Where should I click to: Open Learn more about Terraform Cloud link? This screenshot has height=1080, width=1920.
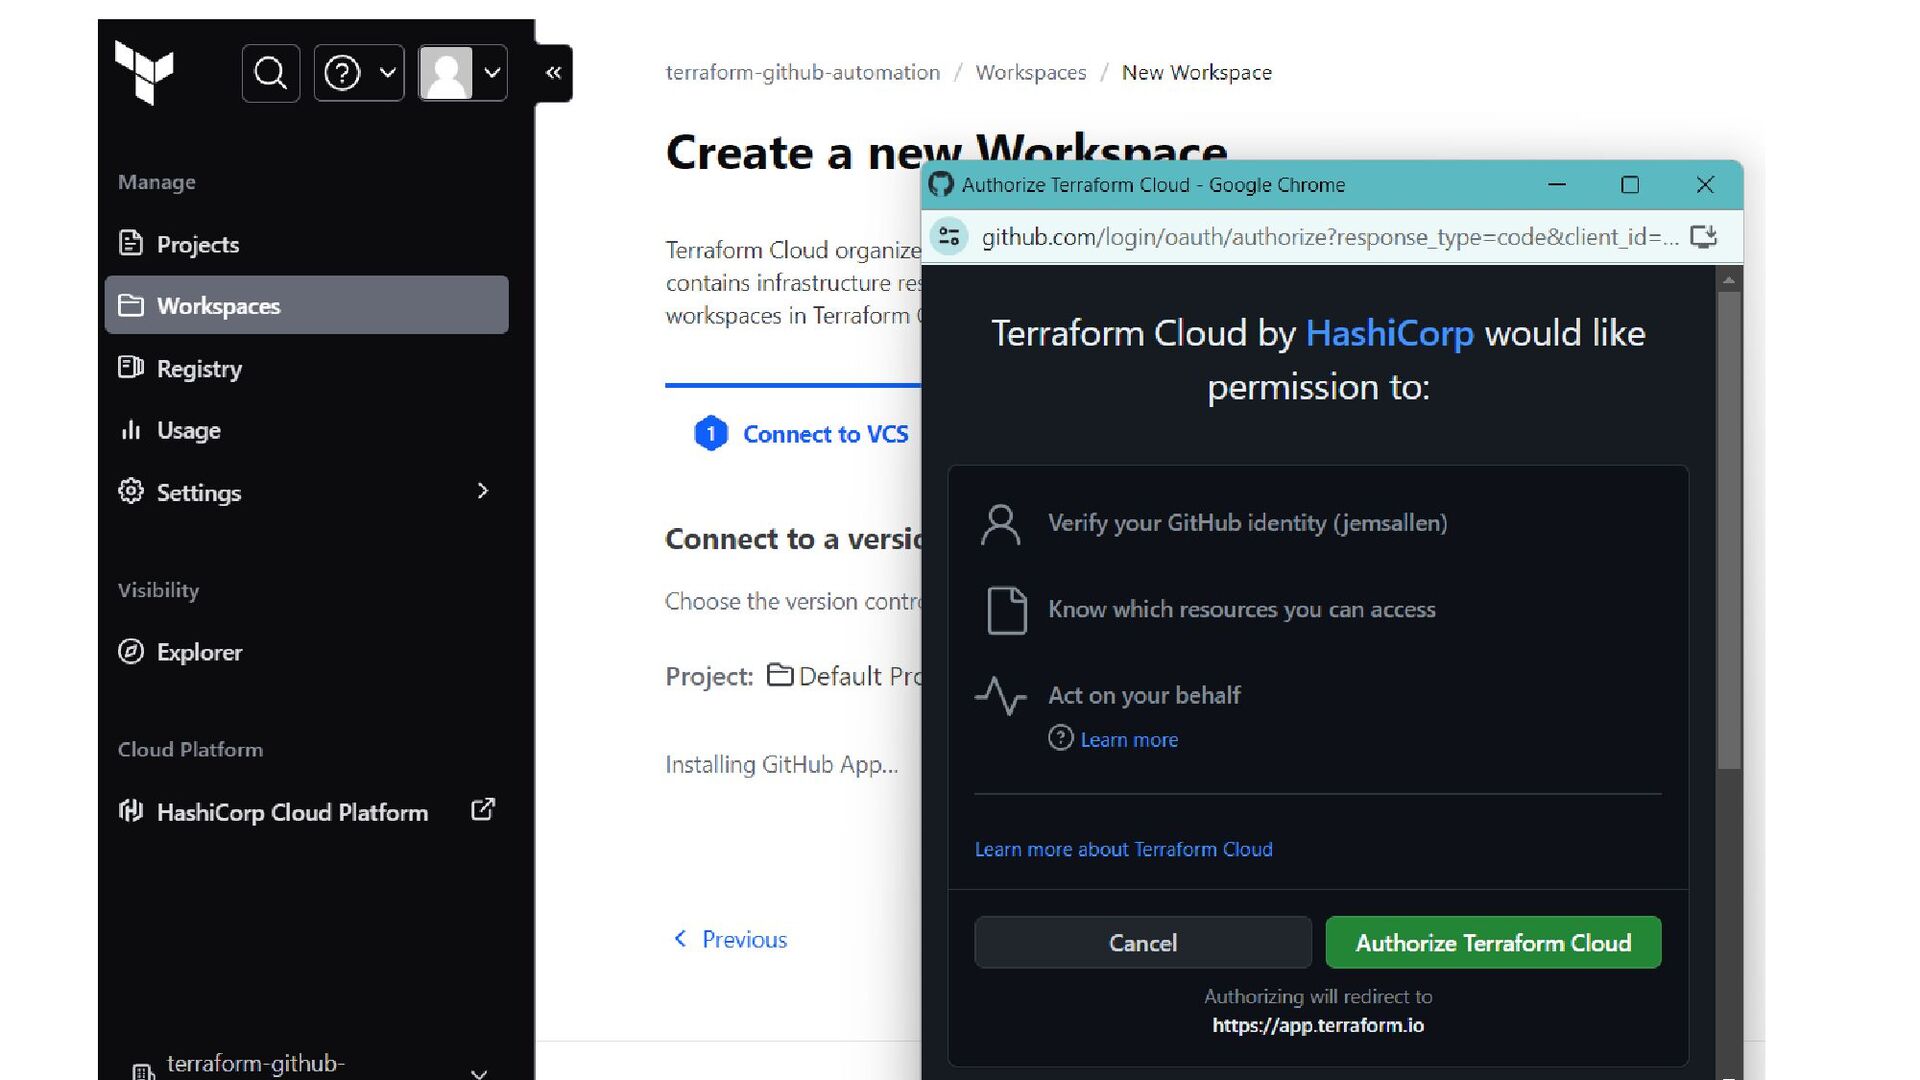(1123, 849)
